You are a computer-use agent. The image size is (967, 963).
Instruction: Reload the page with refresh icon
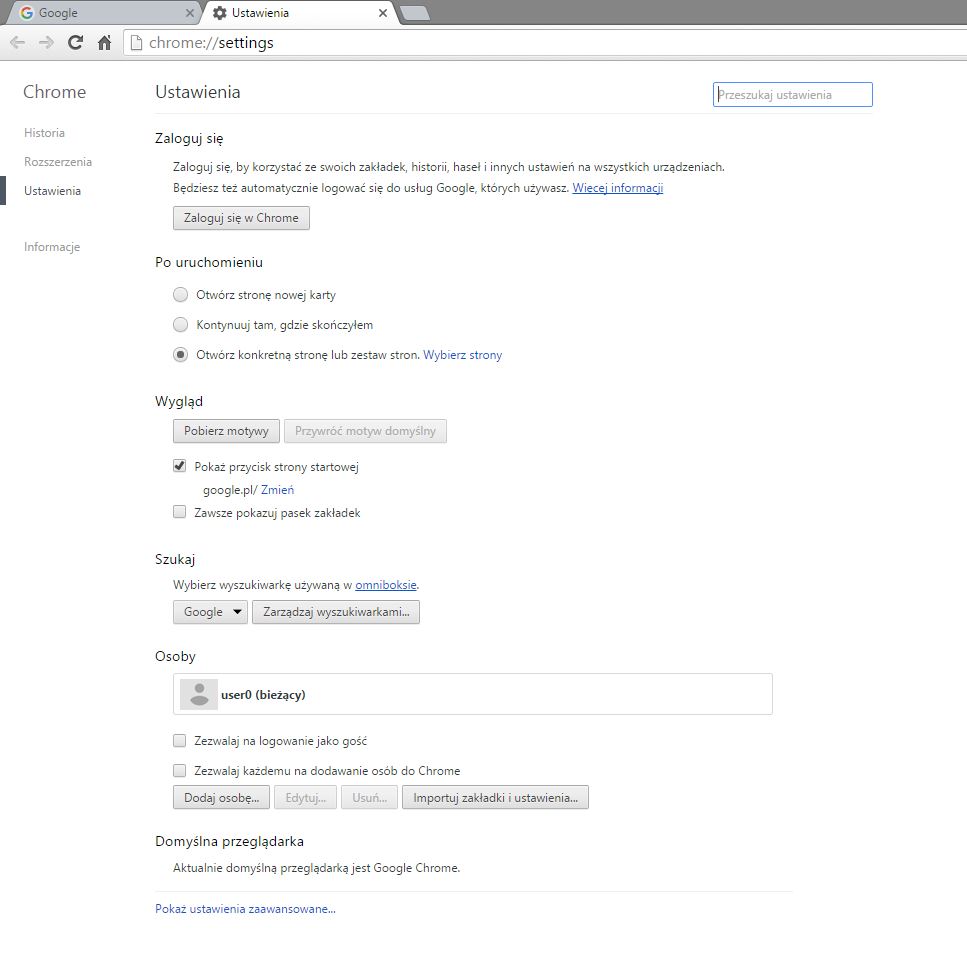75,43
